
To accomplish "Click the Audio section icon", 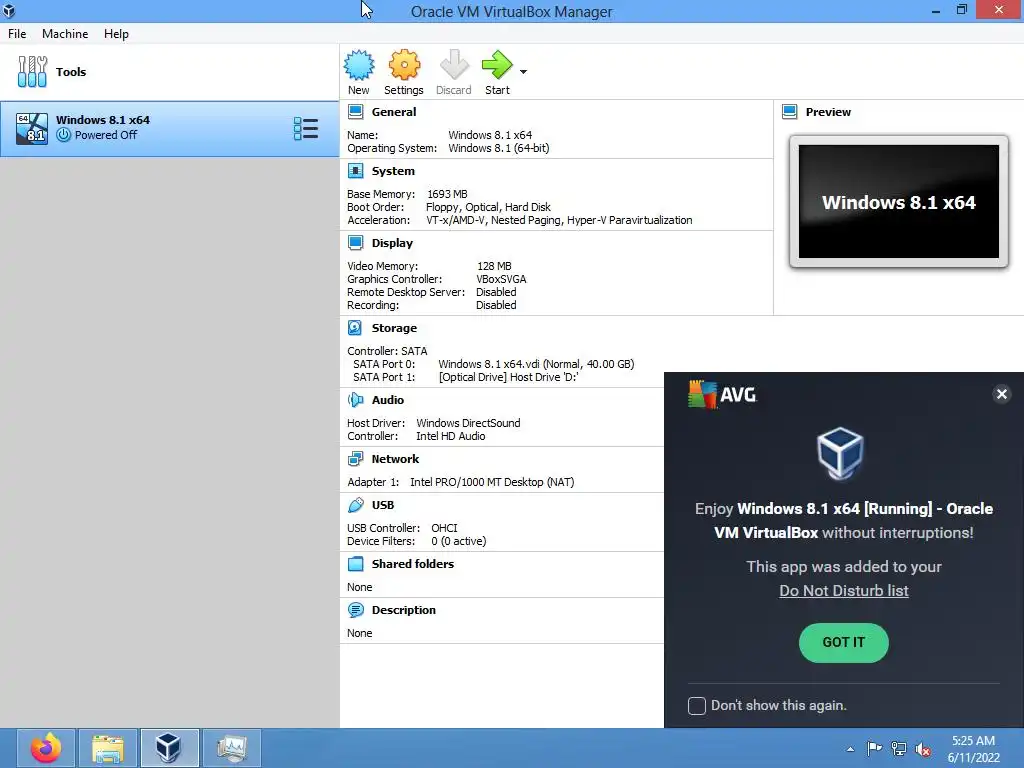I will pyautogui.click(x=355, y=400).
